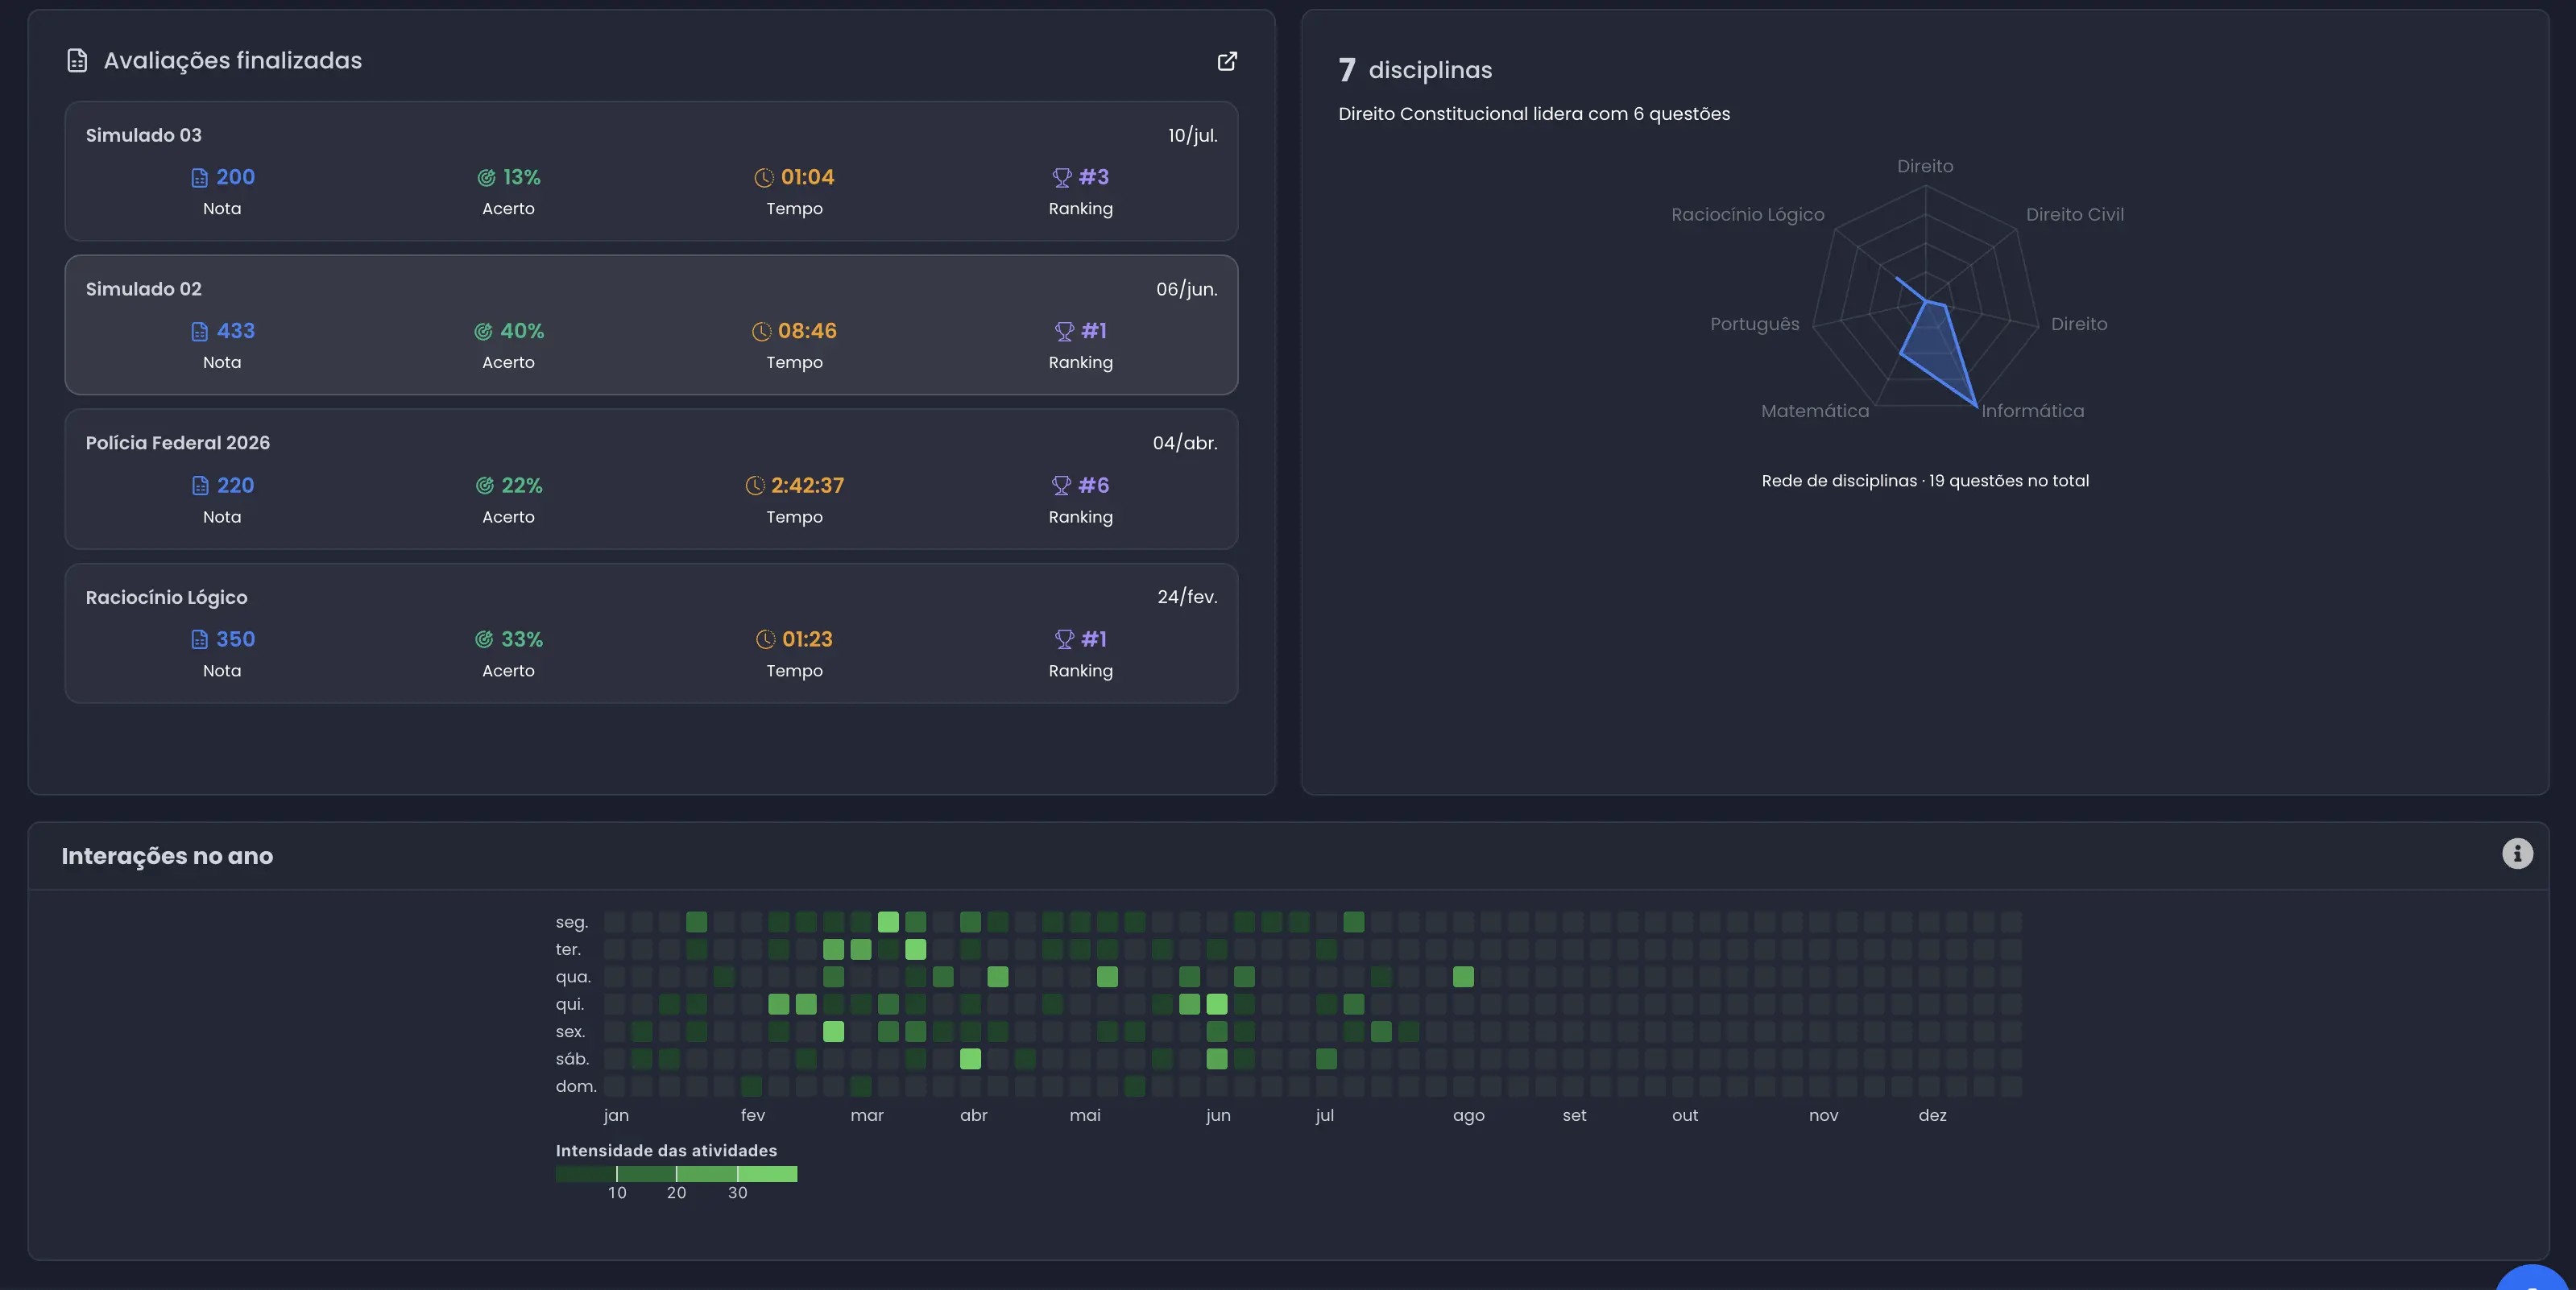This screenshot has height=1290, width=2576.
Task: Click the lone August heatmap cell on qua. row
Action: [1463, 977]
